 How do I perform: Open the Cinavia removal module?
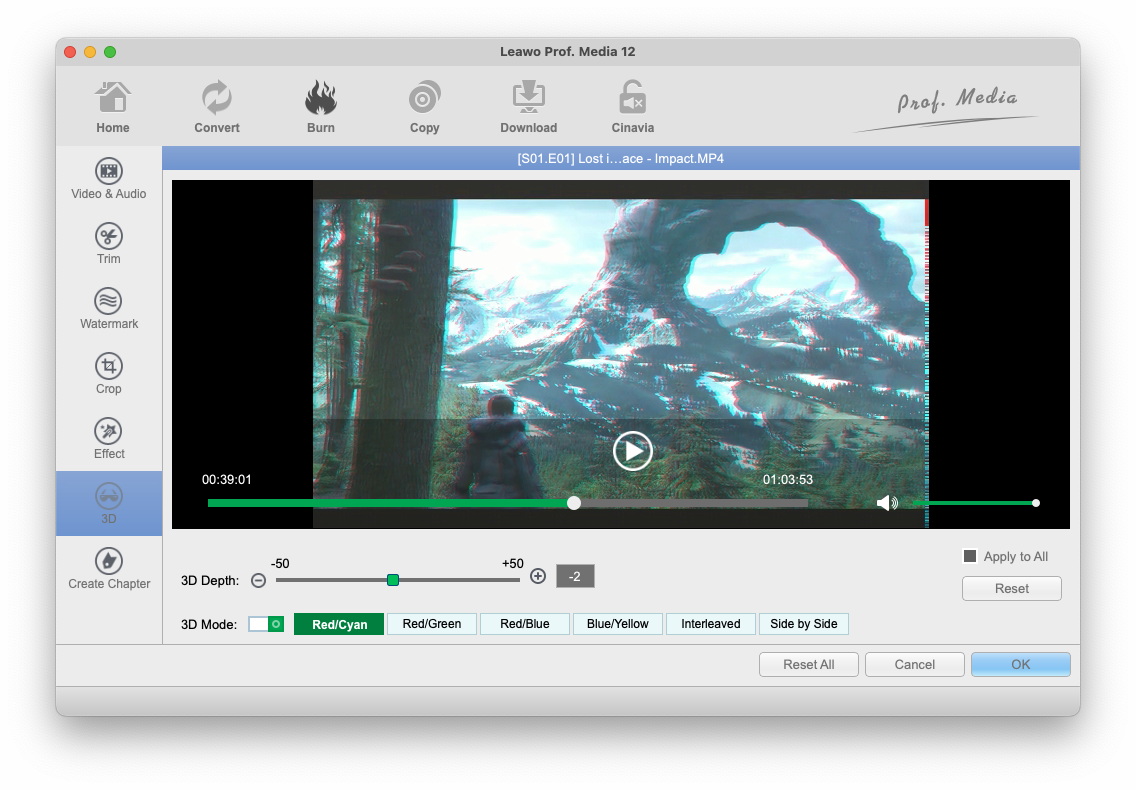632,108
